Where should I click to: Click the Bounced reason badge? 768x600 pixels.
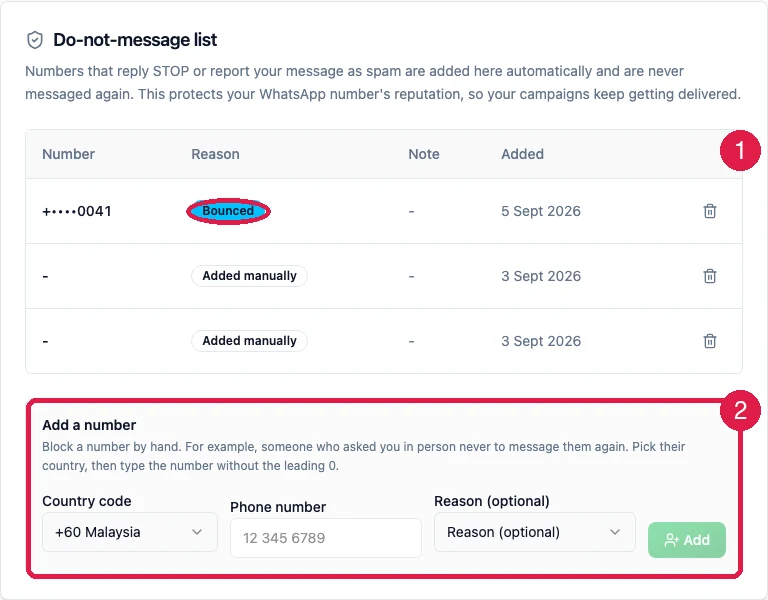point(228,211)
